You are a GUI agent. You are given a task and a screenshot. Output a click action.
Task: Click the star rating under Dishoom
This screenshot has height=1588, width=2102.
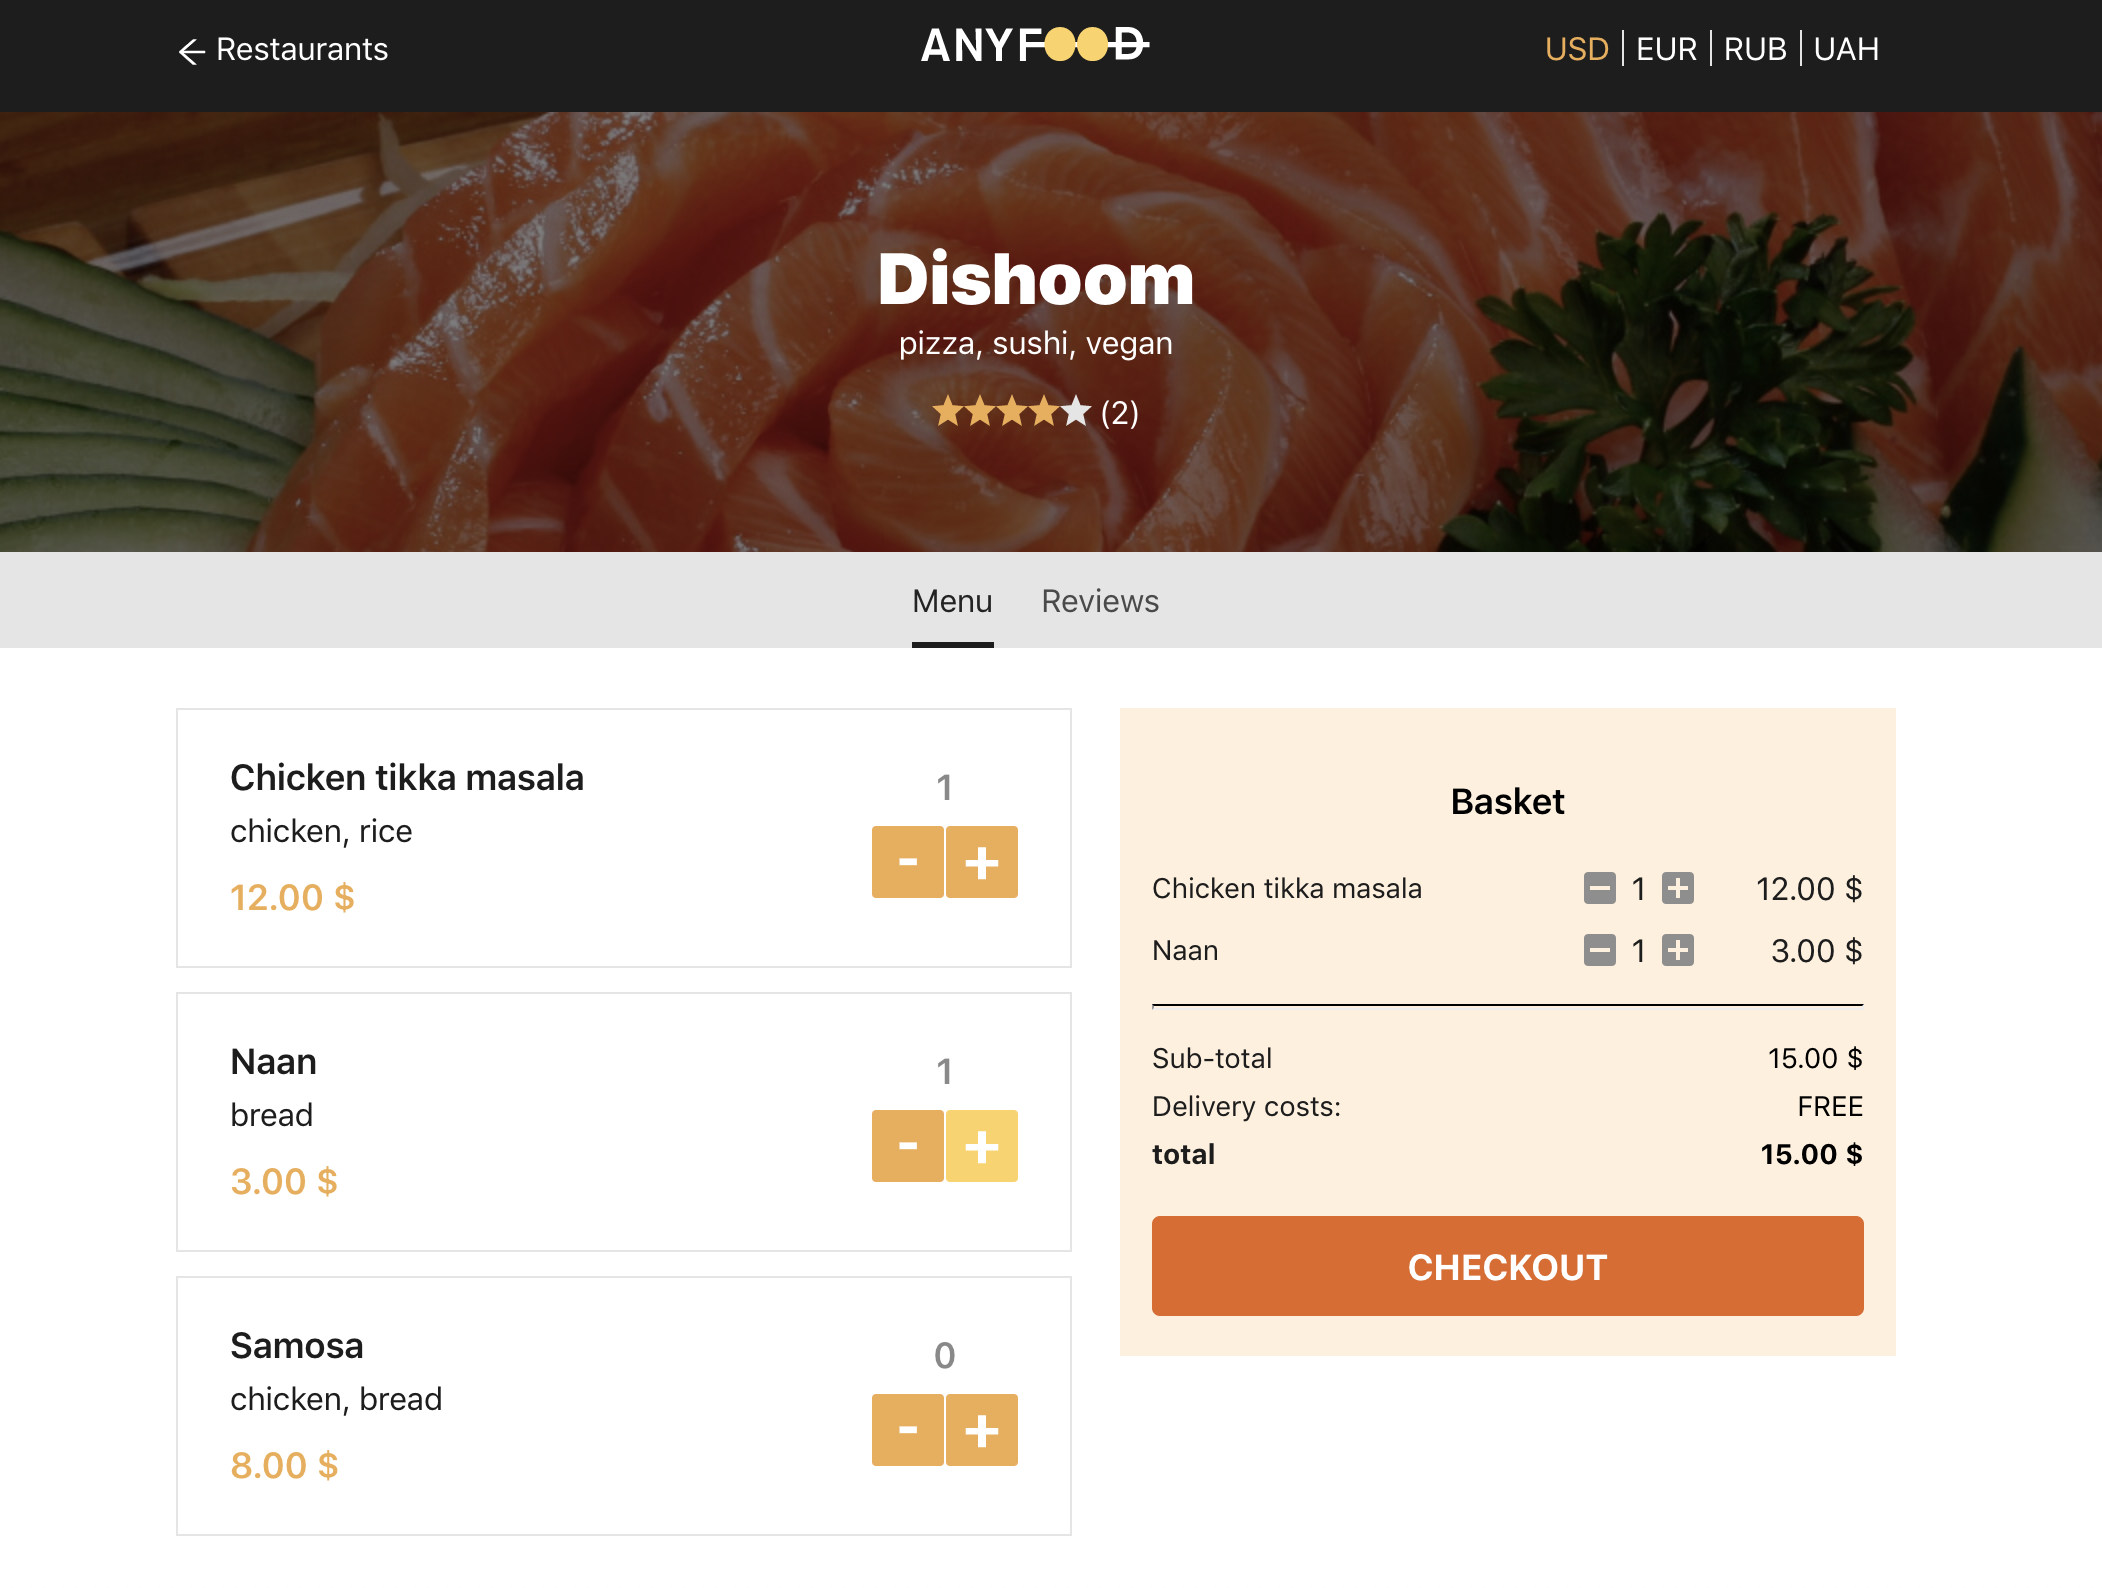[x=1010, y=412]
